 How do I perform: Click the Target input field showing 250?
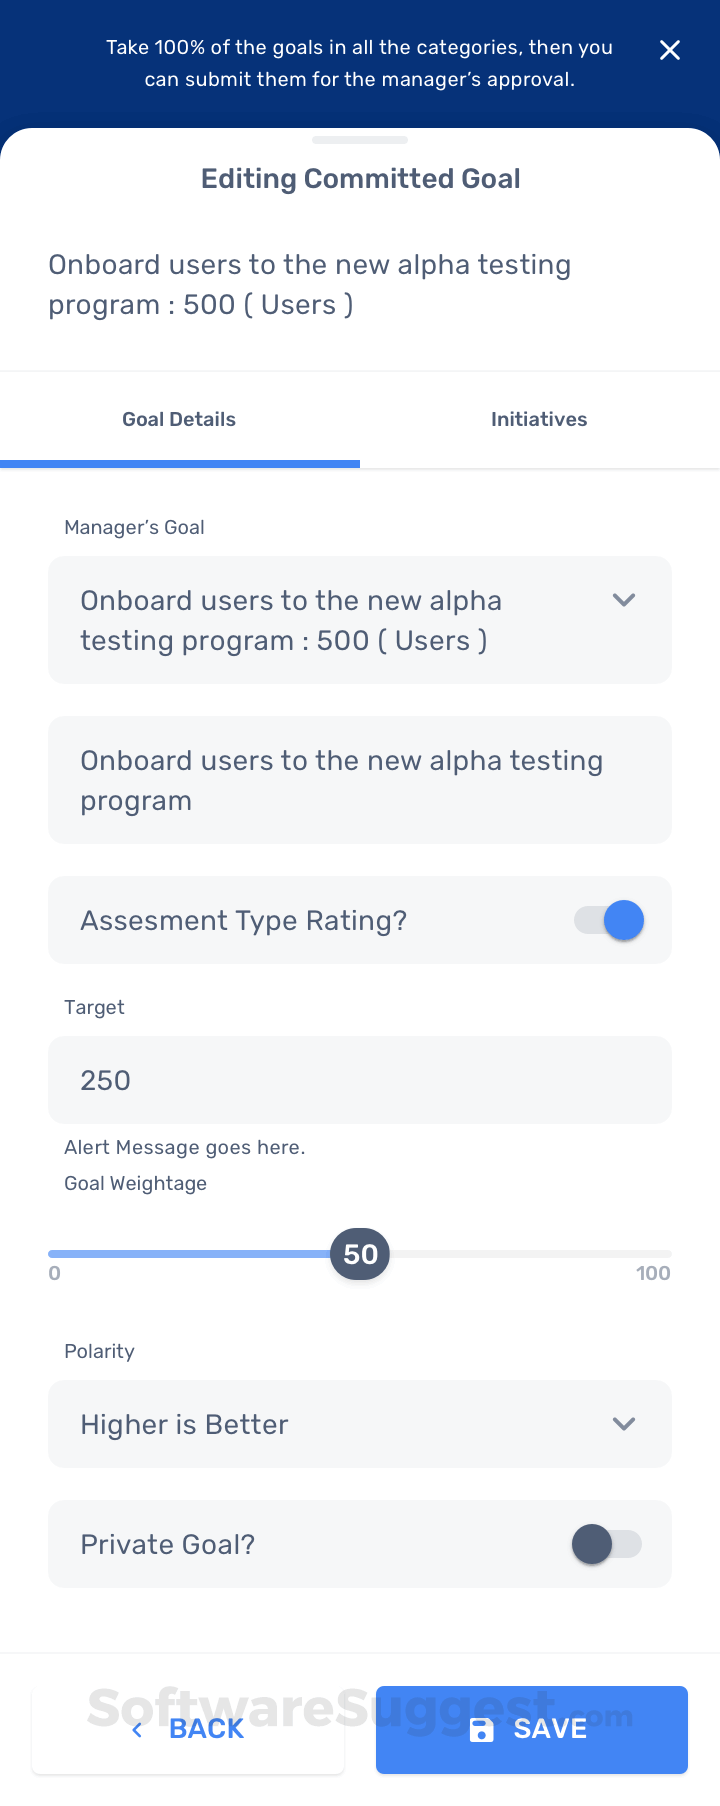tap(360, 1080)
